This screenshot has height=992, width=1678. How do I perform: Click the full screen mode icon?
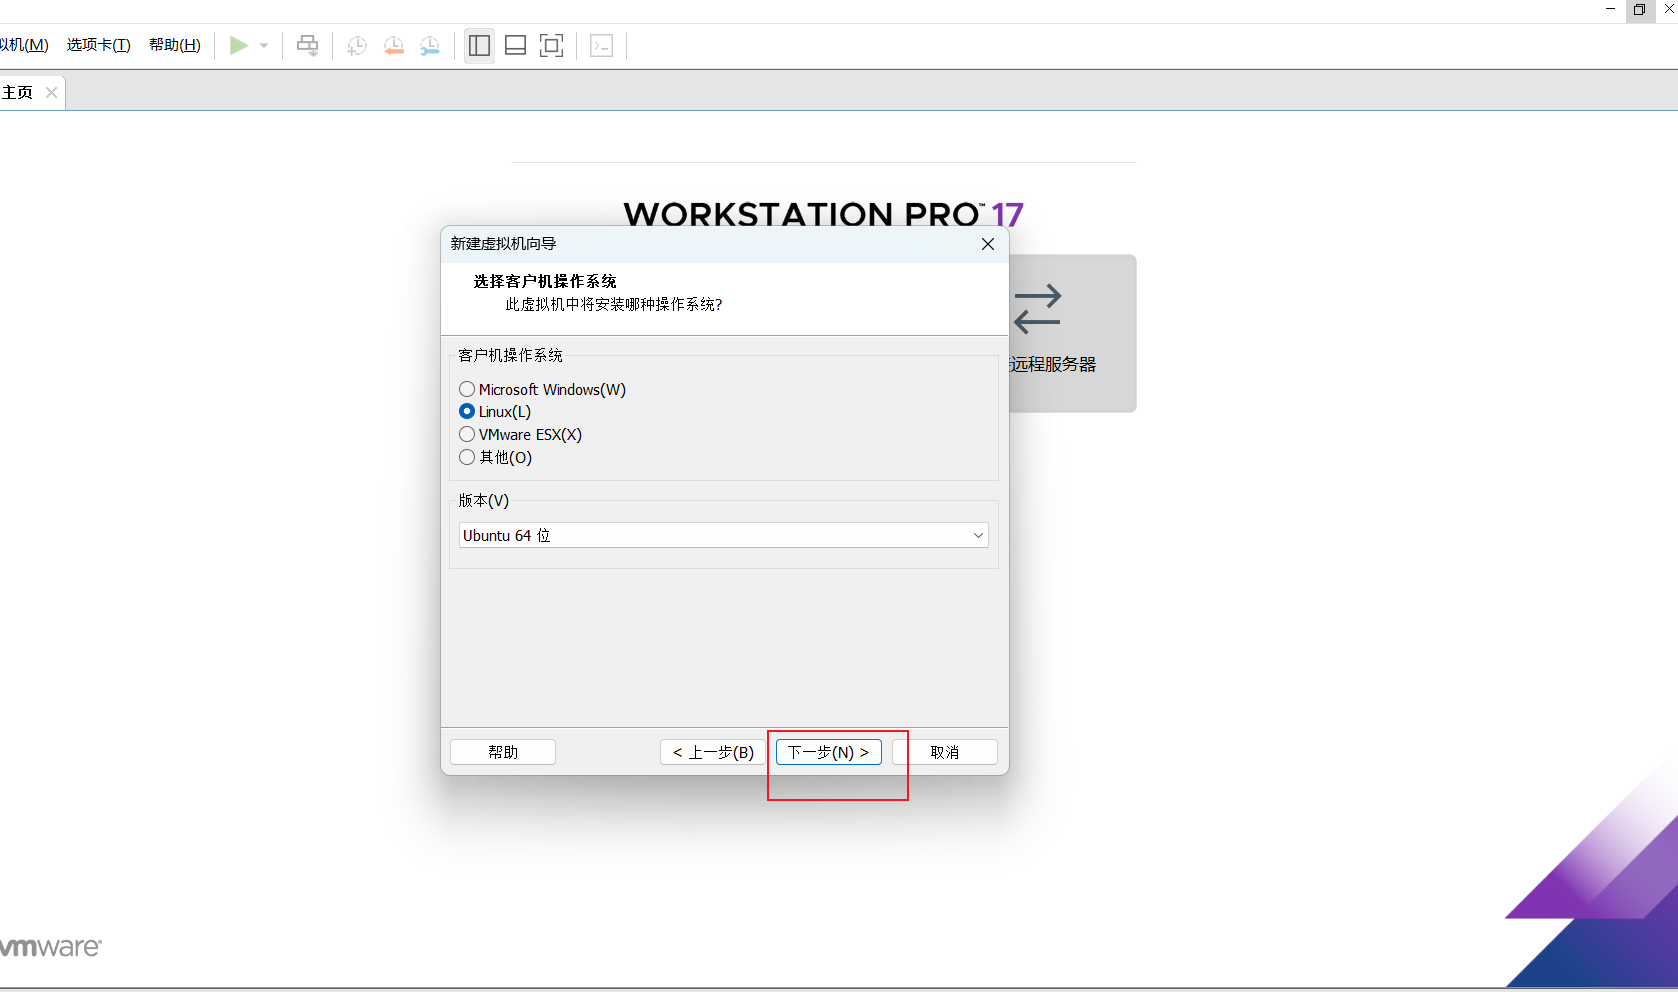point(551,45)
